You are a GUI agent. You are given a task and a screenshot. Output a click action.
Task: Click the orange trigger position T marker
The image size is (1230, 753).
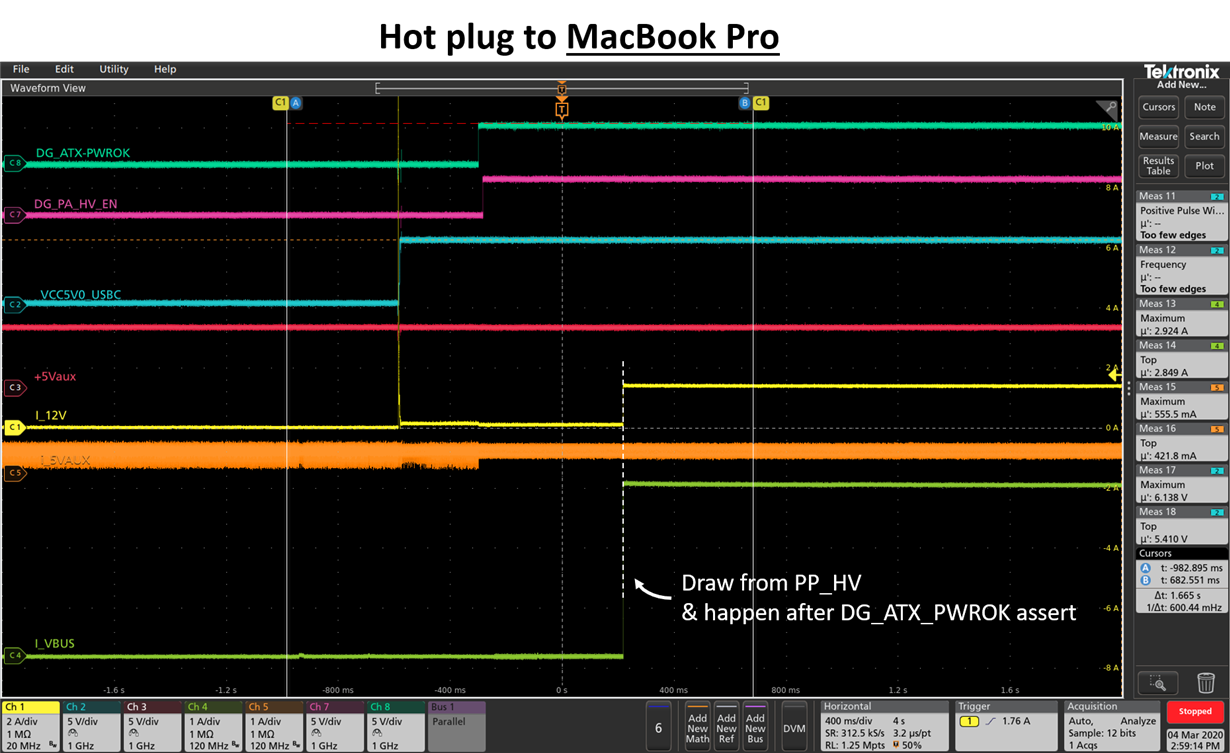click(x=562, y=109)
